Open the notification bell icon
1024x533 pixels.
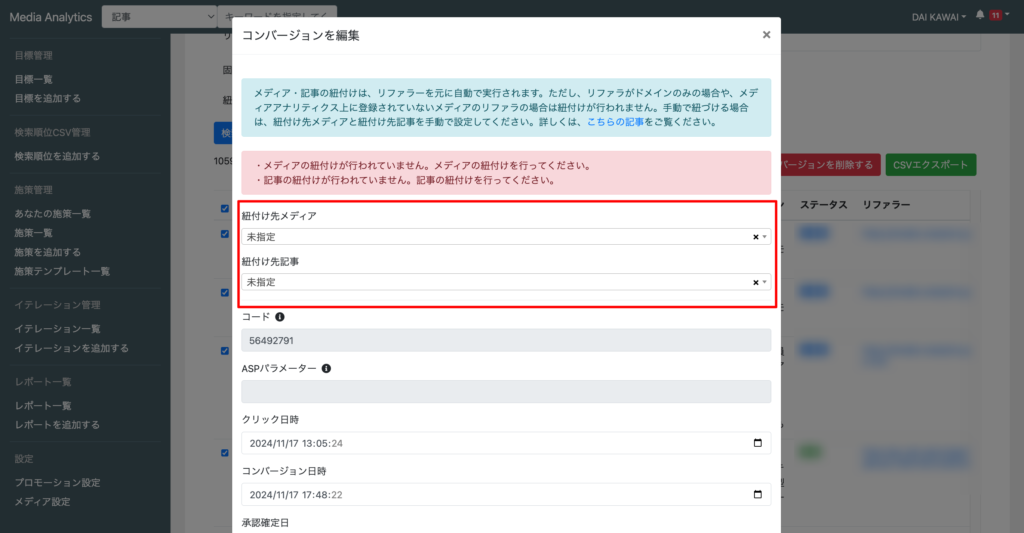980,15
